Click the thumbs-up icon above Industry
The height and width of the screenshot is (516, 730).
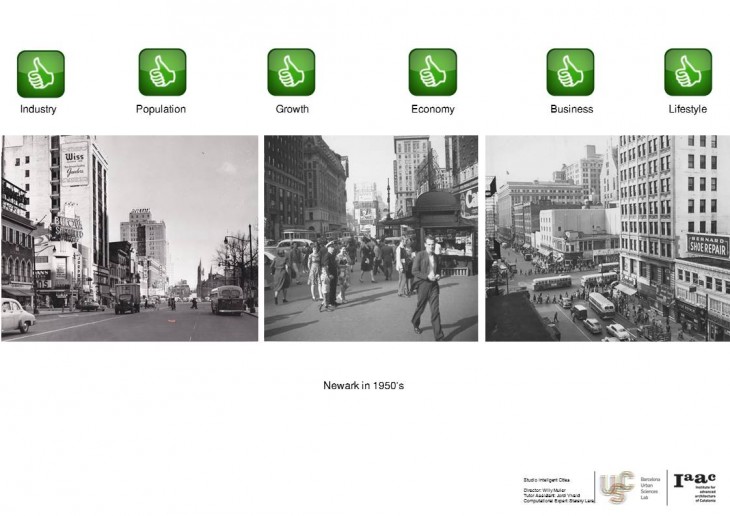[x=40, y=73]
